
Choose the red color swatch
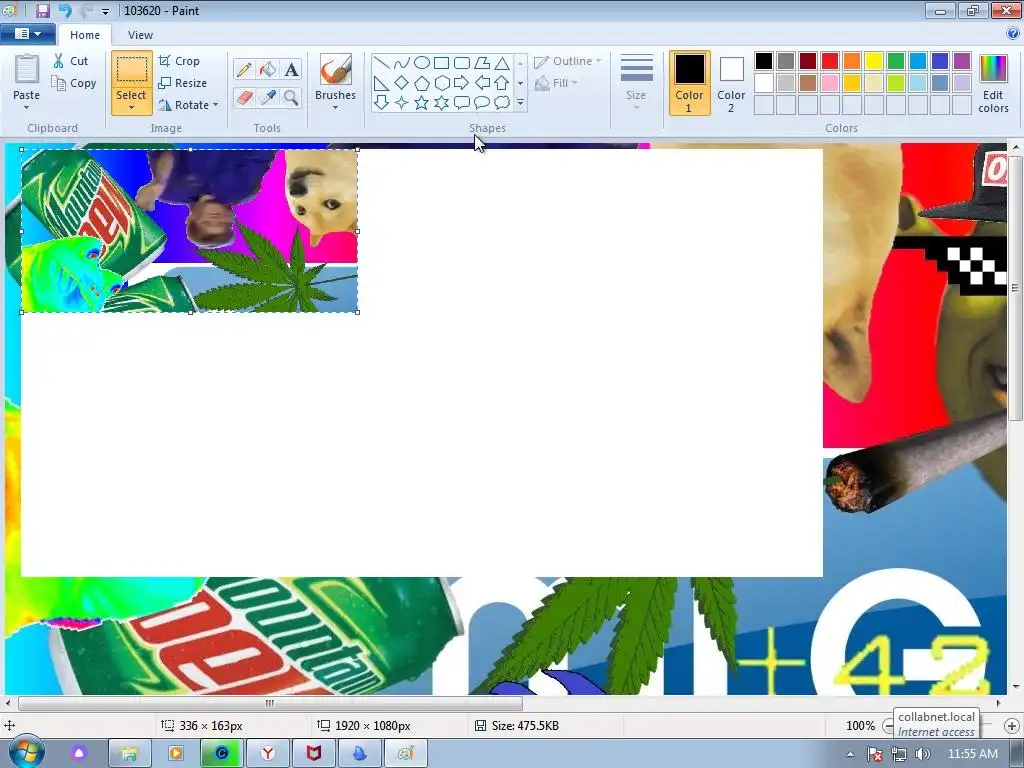click(x=829, y=61)
